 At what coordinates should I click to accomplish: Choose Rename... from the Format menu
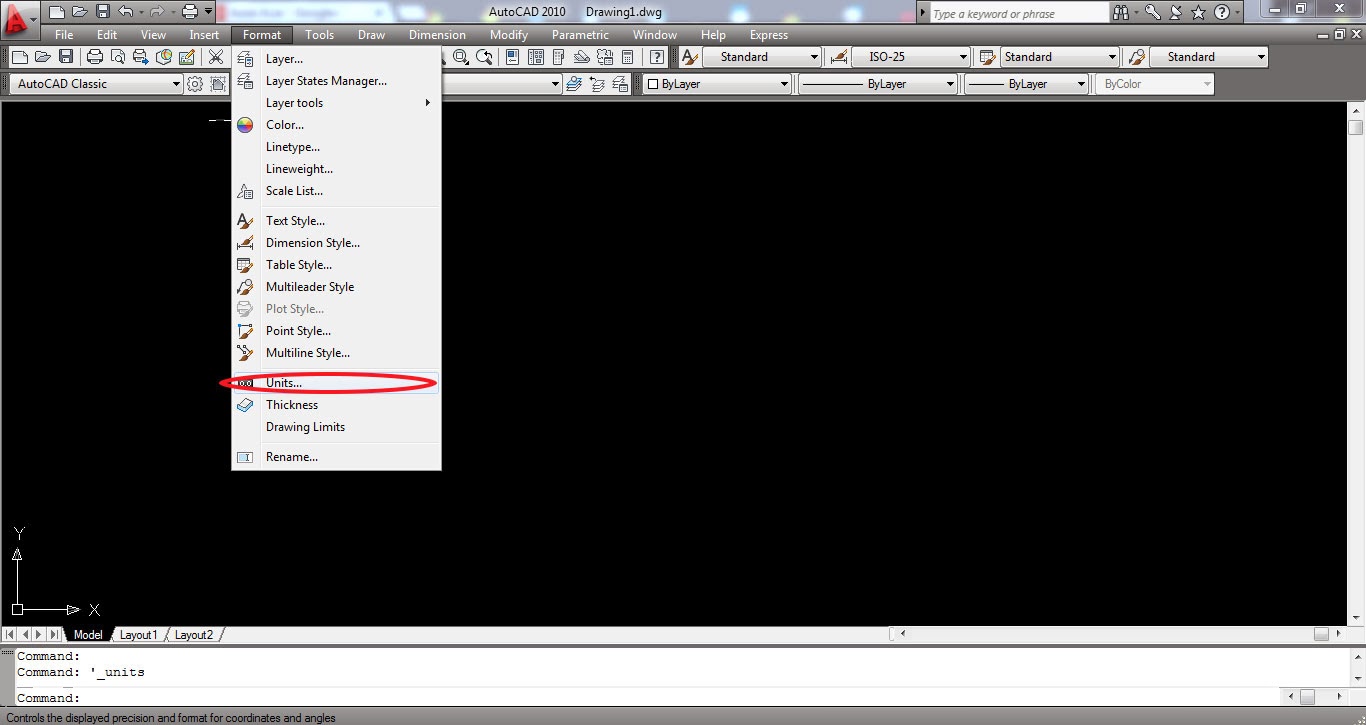[336, 457]
